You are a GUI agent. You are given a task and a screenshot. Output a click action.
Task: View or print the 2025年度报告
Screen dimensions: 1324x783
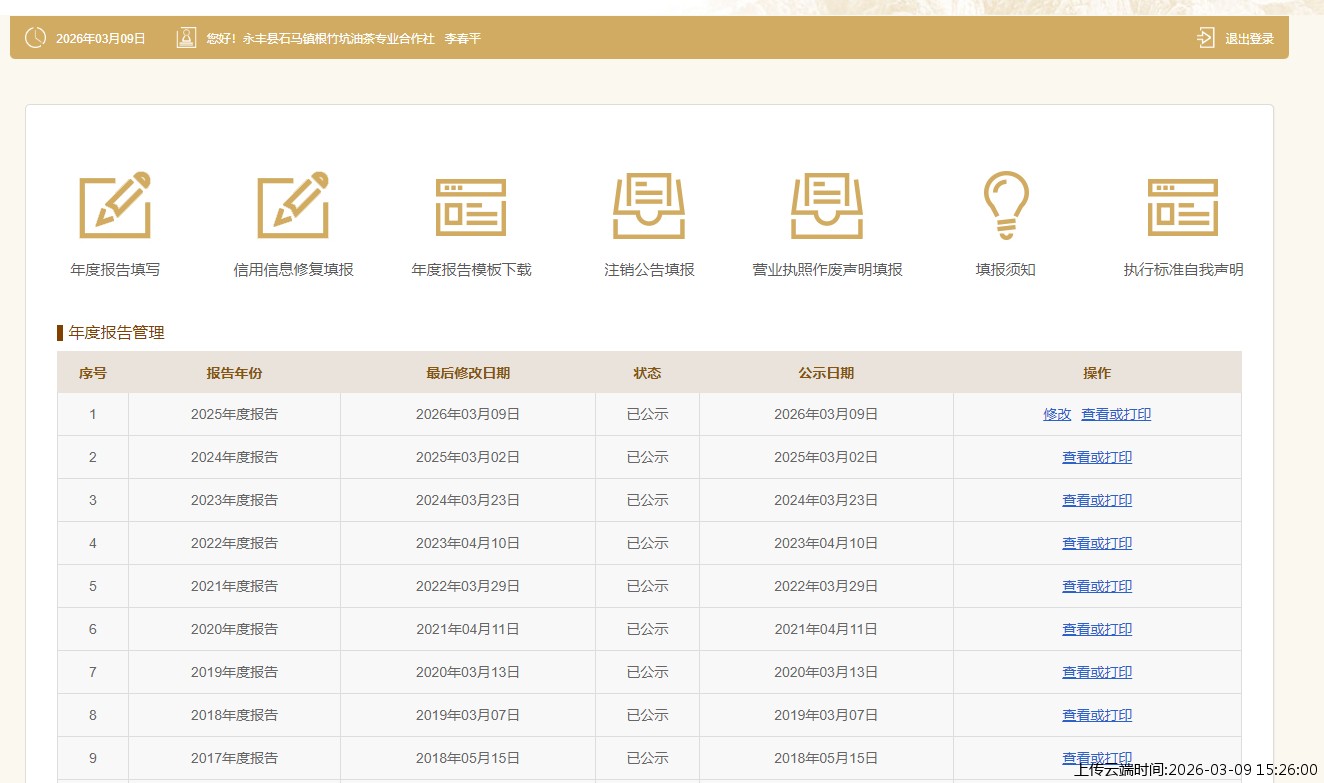coord(1116,414)
